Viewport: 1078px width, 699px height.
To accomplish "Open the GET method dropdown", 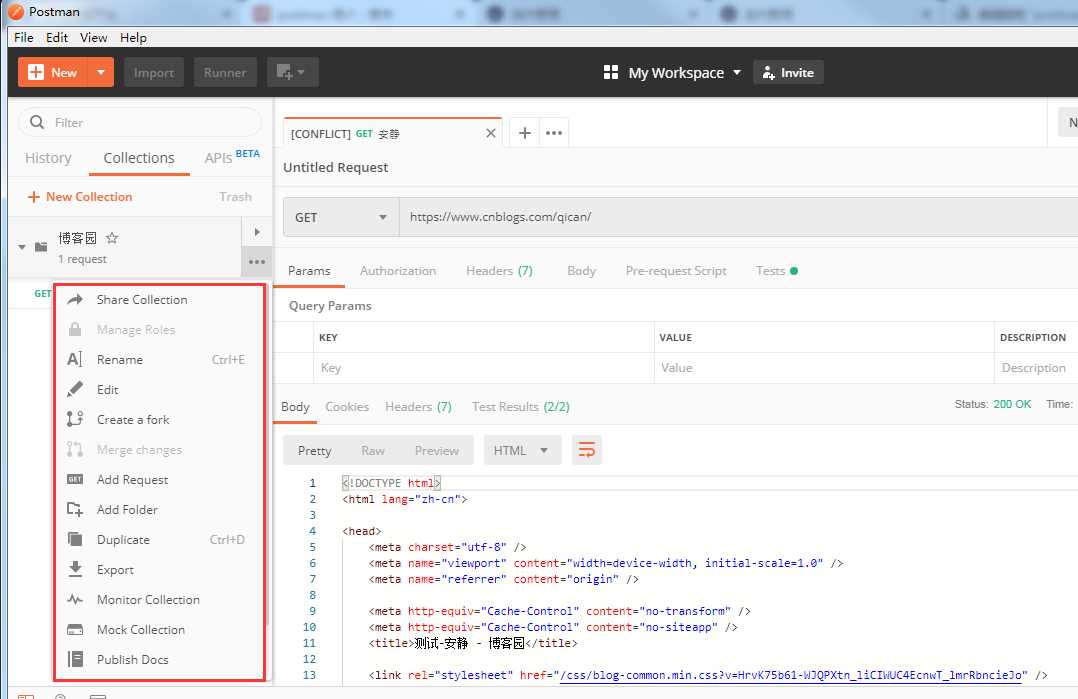I will (341, 217).
